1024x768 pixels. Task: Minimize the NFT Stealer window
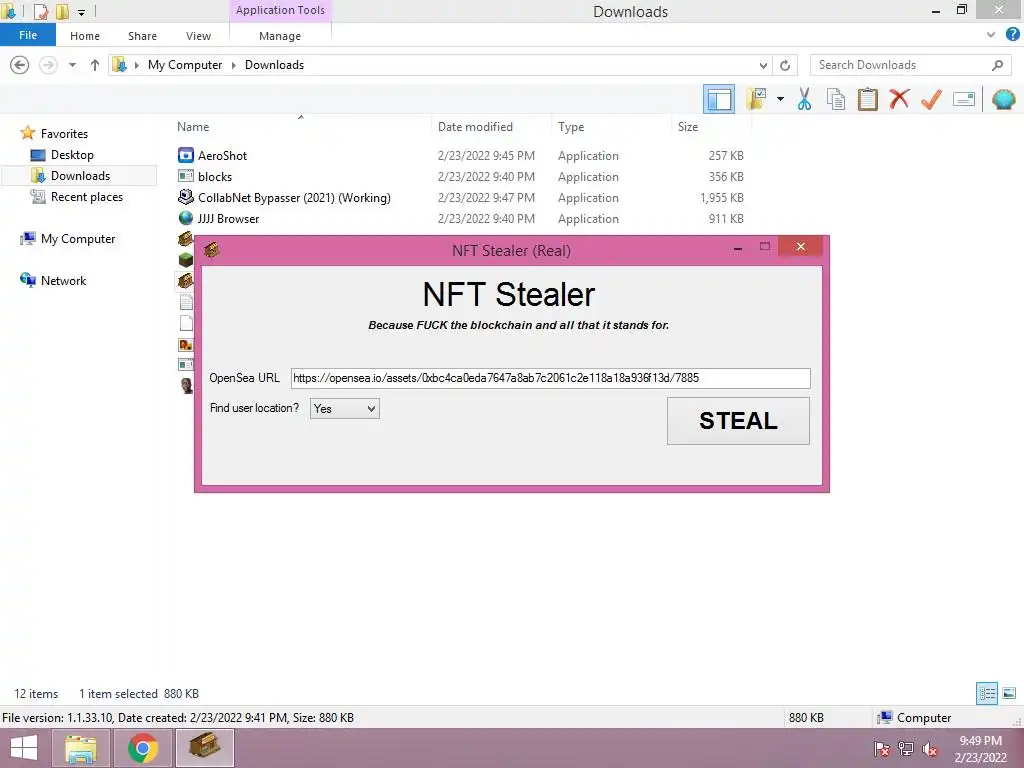click(738, 248)
